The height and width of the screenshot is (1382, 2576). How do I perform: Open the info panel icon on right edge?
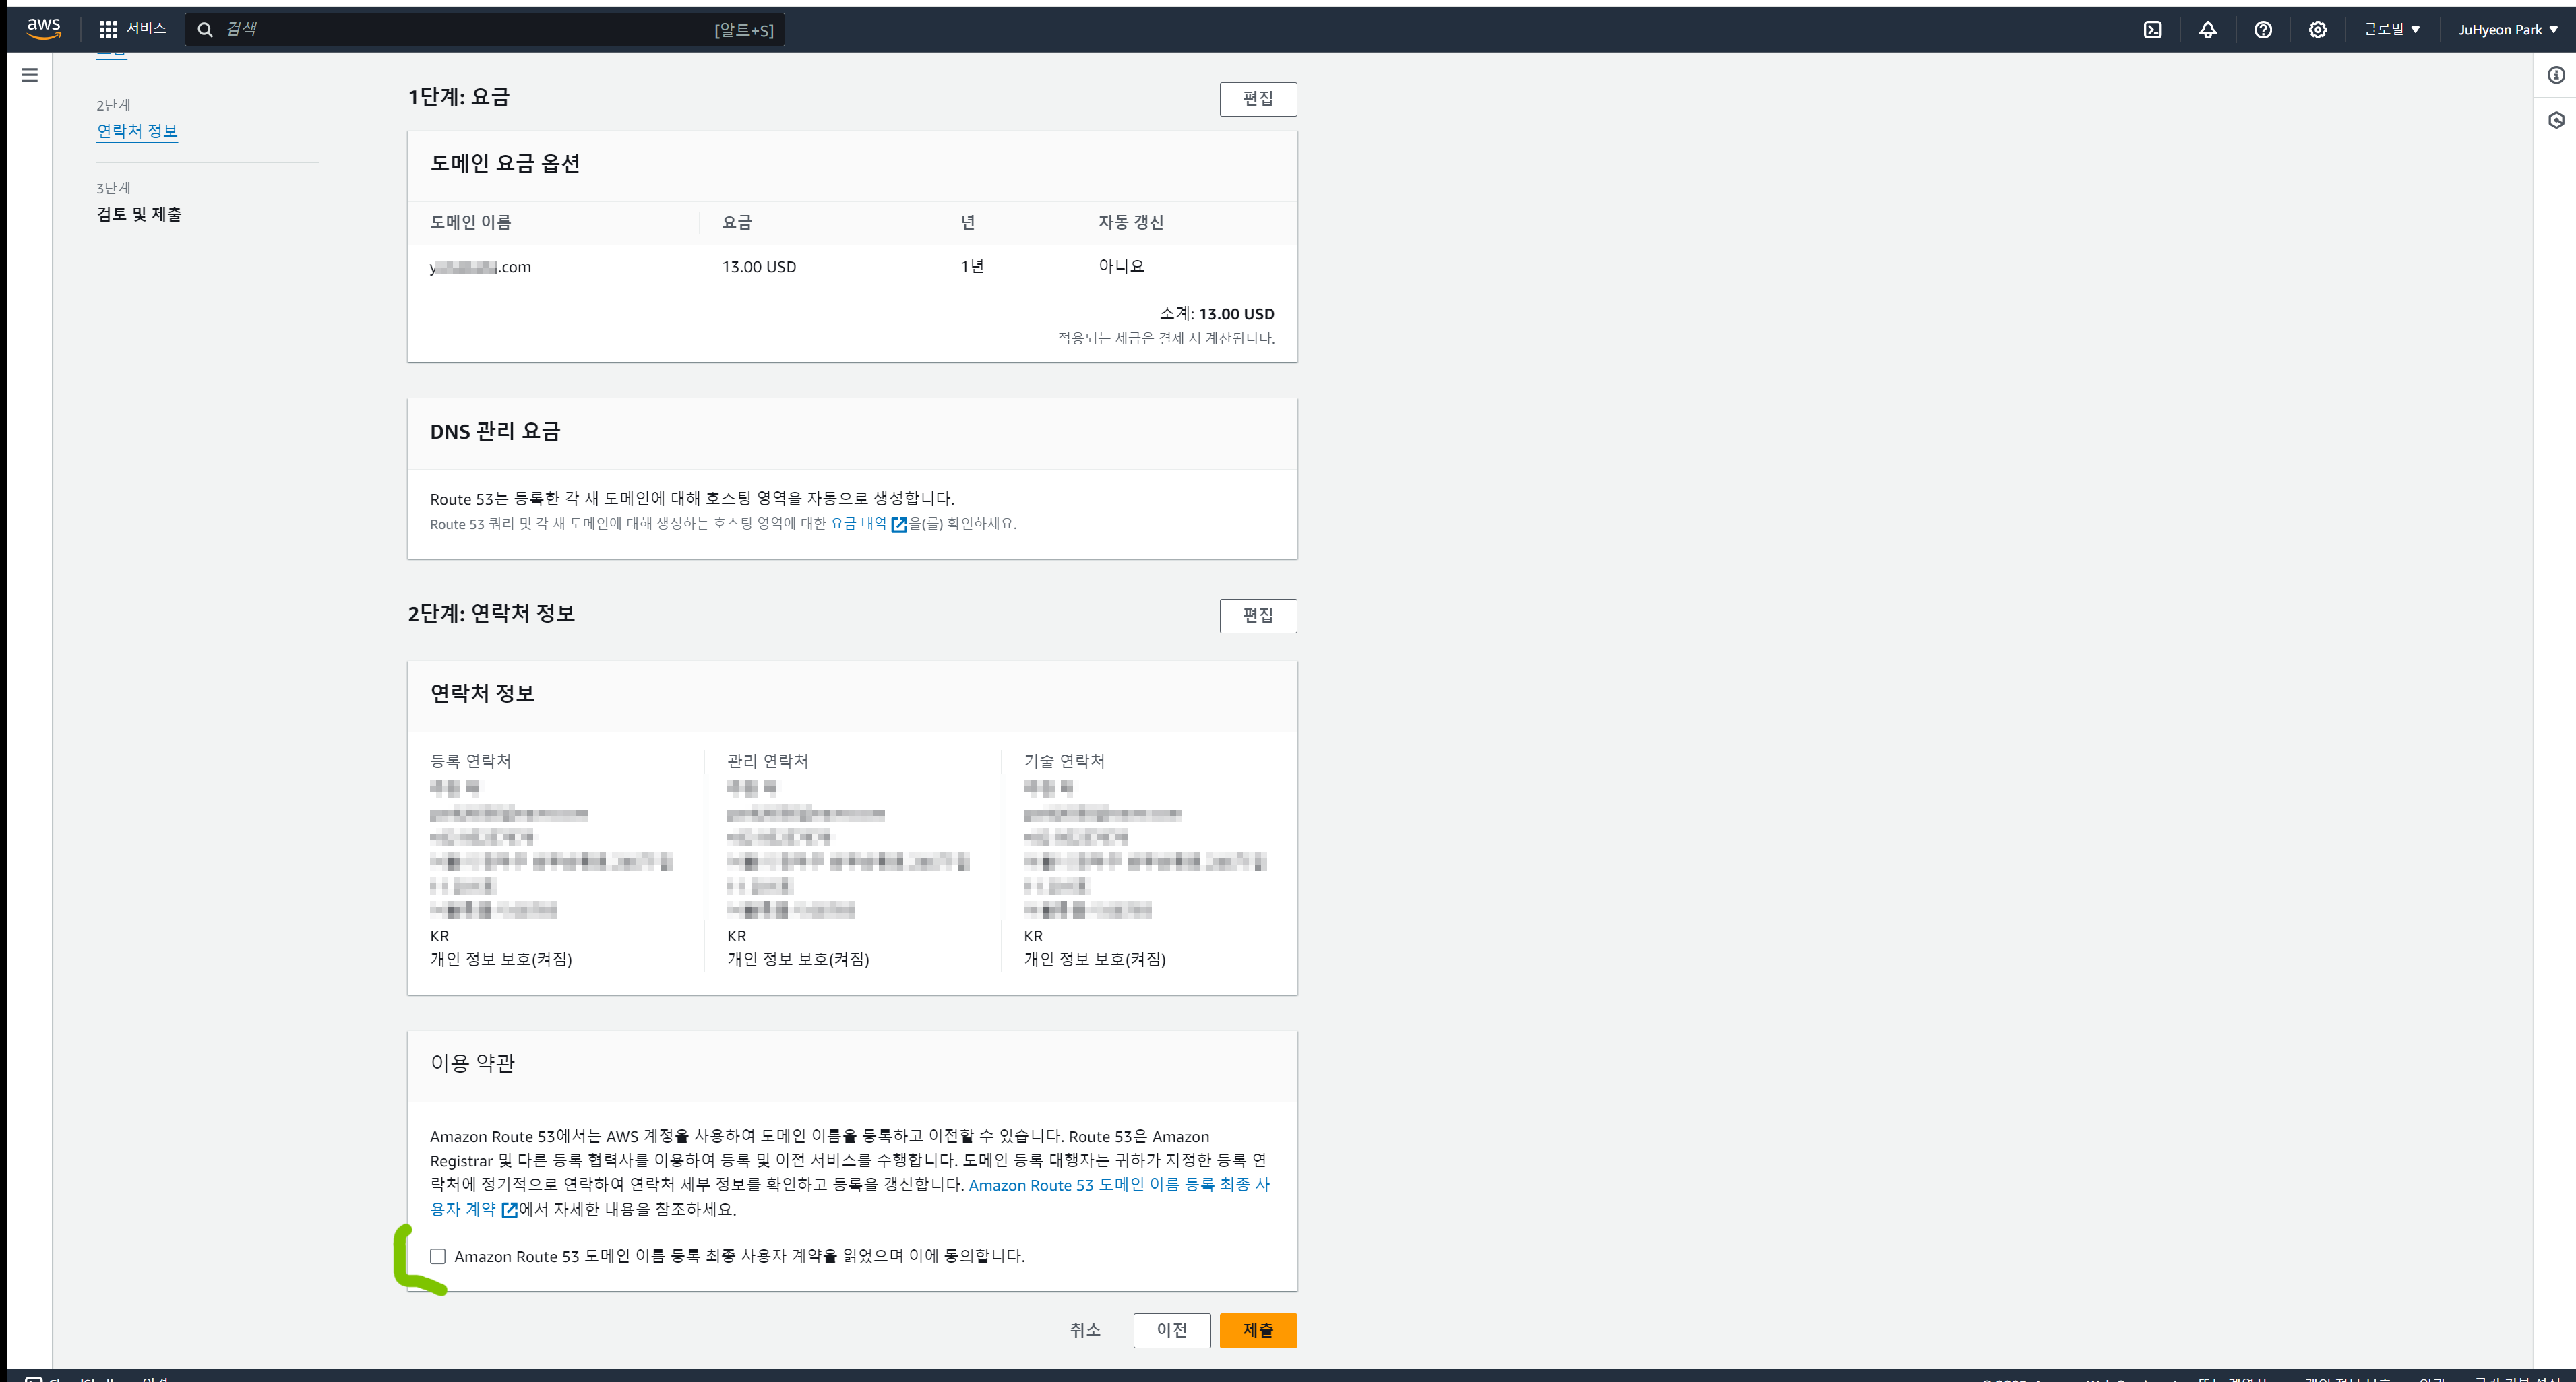[2555, 75]
